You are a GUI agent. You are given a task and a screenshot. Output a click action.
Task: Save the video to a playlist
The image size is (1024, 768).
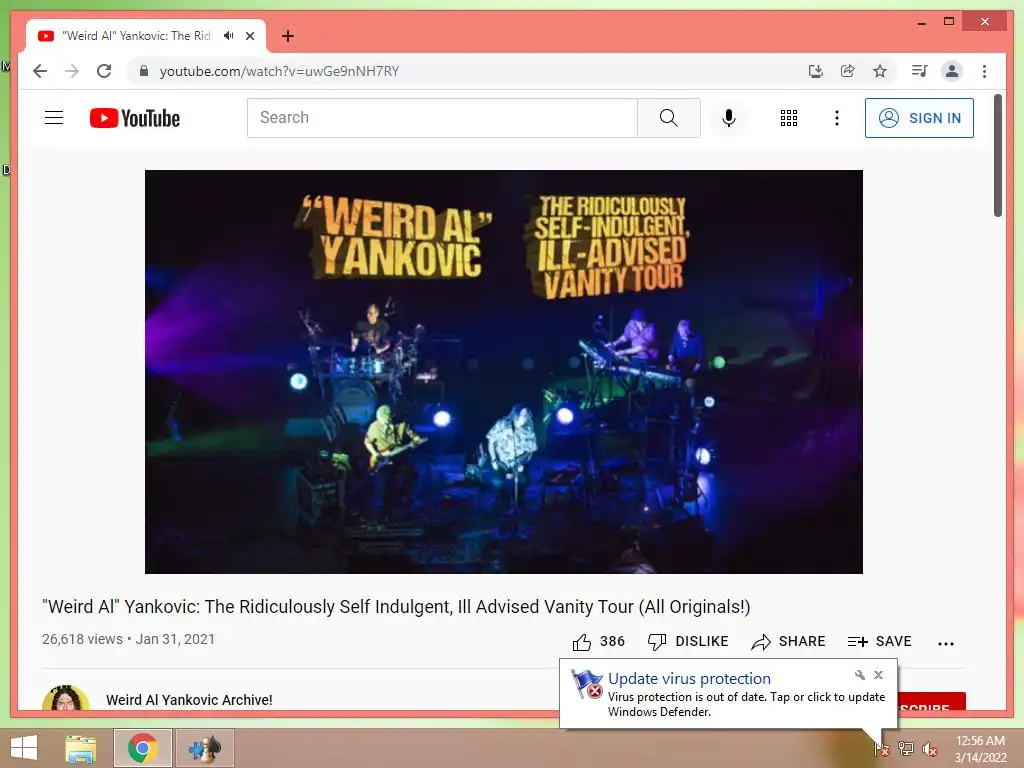879,642
